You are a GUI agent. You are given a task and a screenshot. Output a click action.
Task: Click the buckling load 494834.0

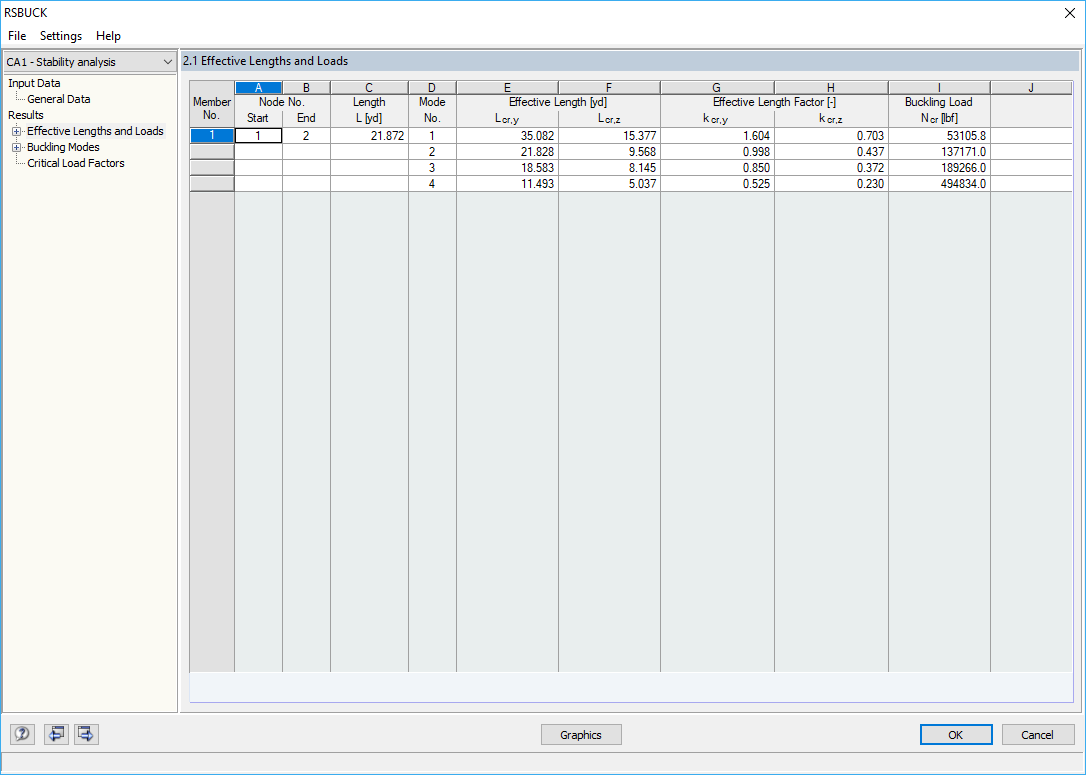pyautogui.click(x=939, y=184)
